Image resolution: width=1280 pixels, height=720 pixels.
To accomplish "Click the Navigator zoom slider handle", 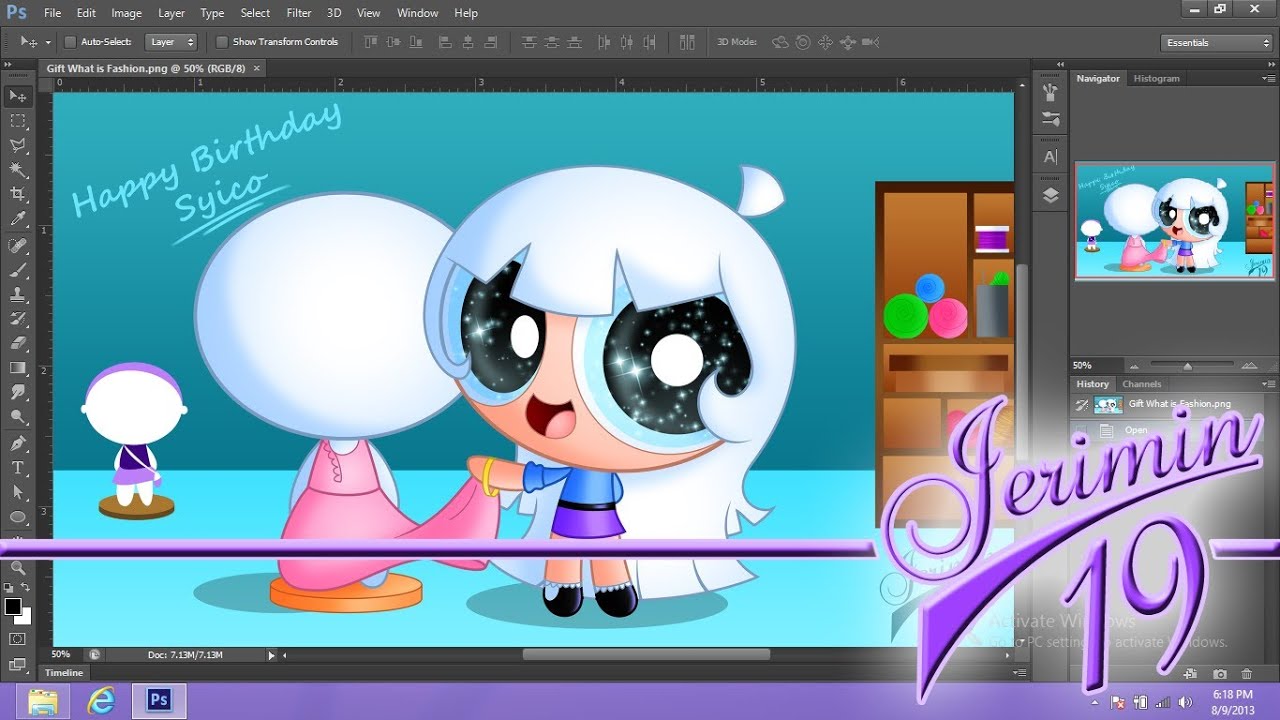I will coord(1187,366).
